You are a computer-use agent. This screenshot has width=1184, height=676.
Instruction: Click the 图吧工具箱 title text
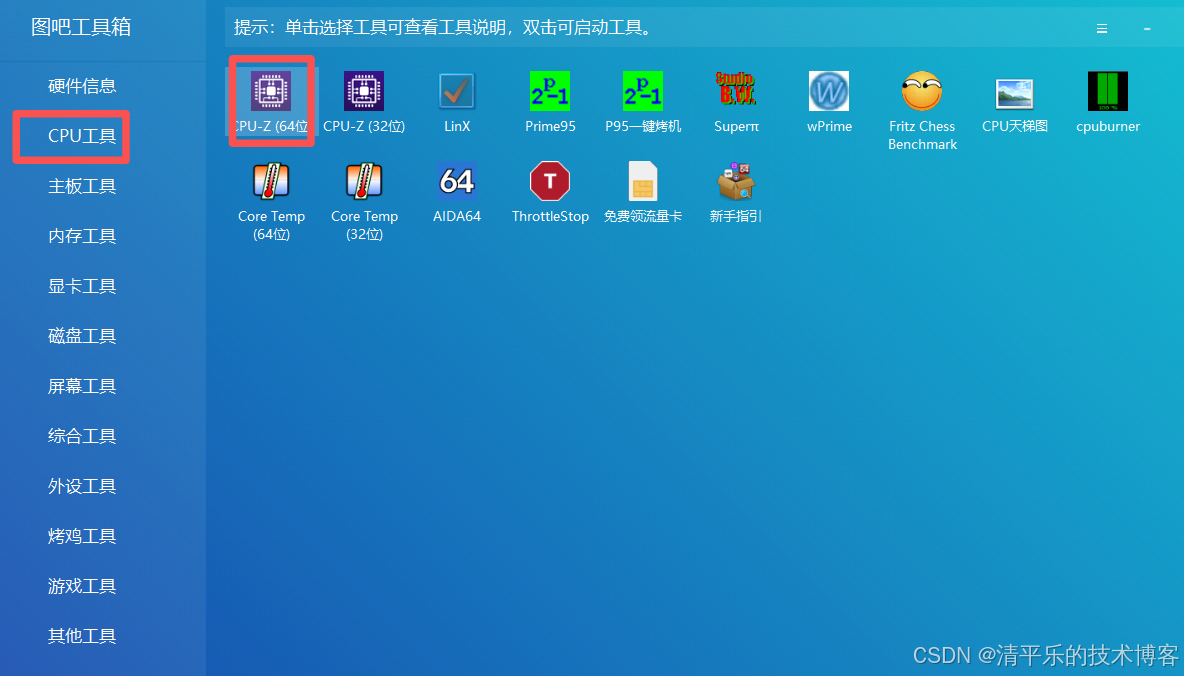(x=81, y=27)
